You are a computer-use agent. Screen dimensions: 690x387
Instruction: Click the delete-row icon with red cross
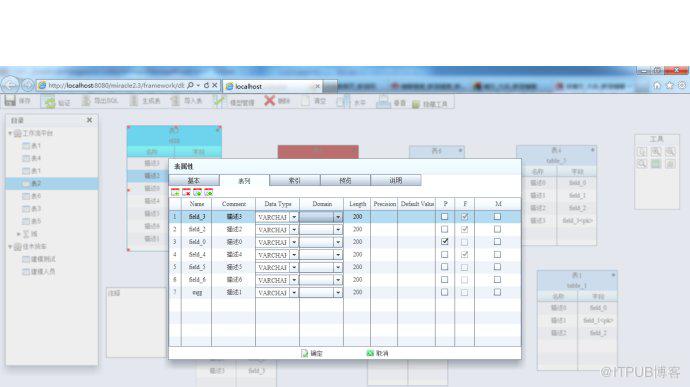point(187,192)
